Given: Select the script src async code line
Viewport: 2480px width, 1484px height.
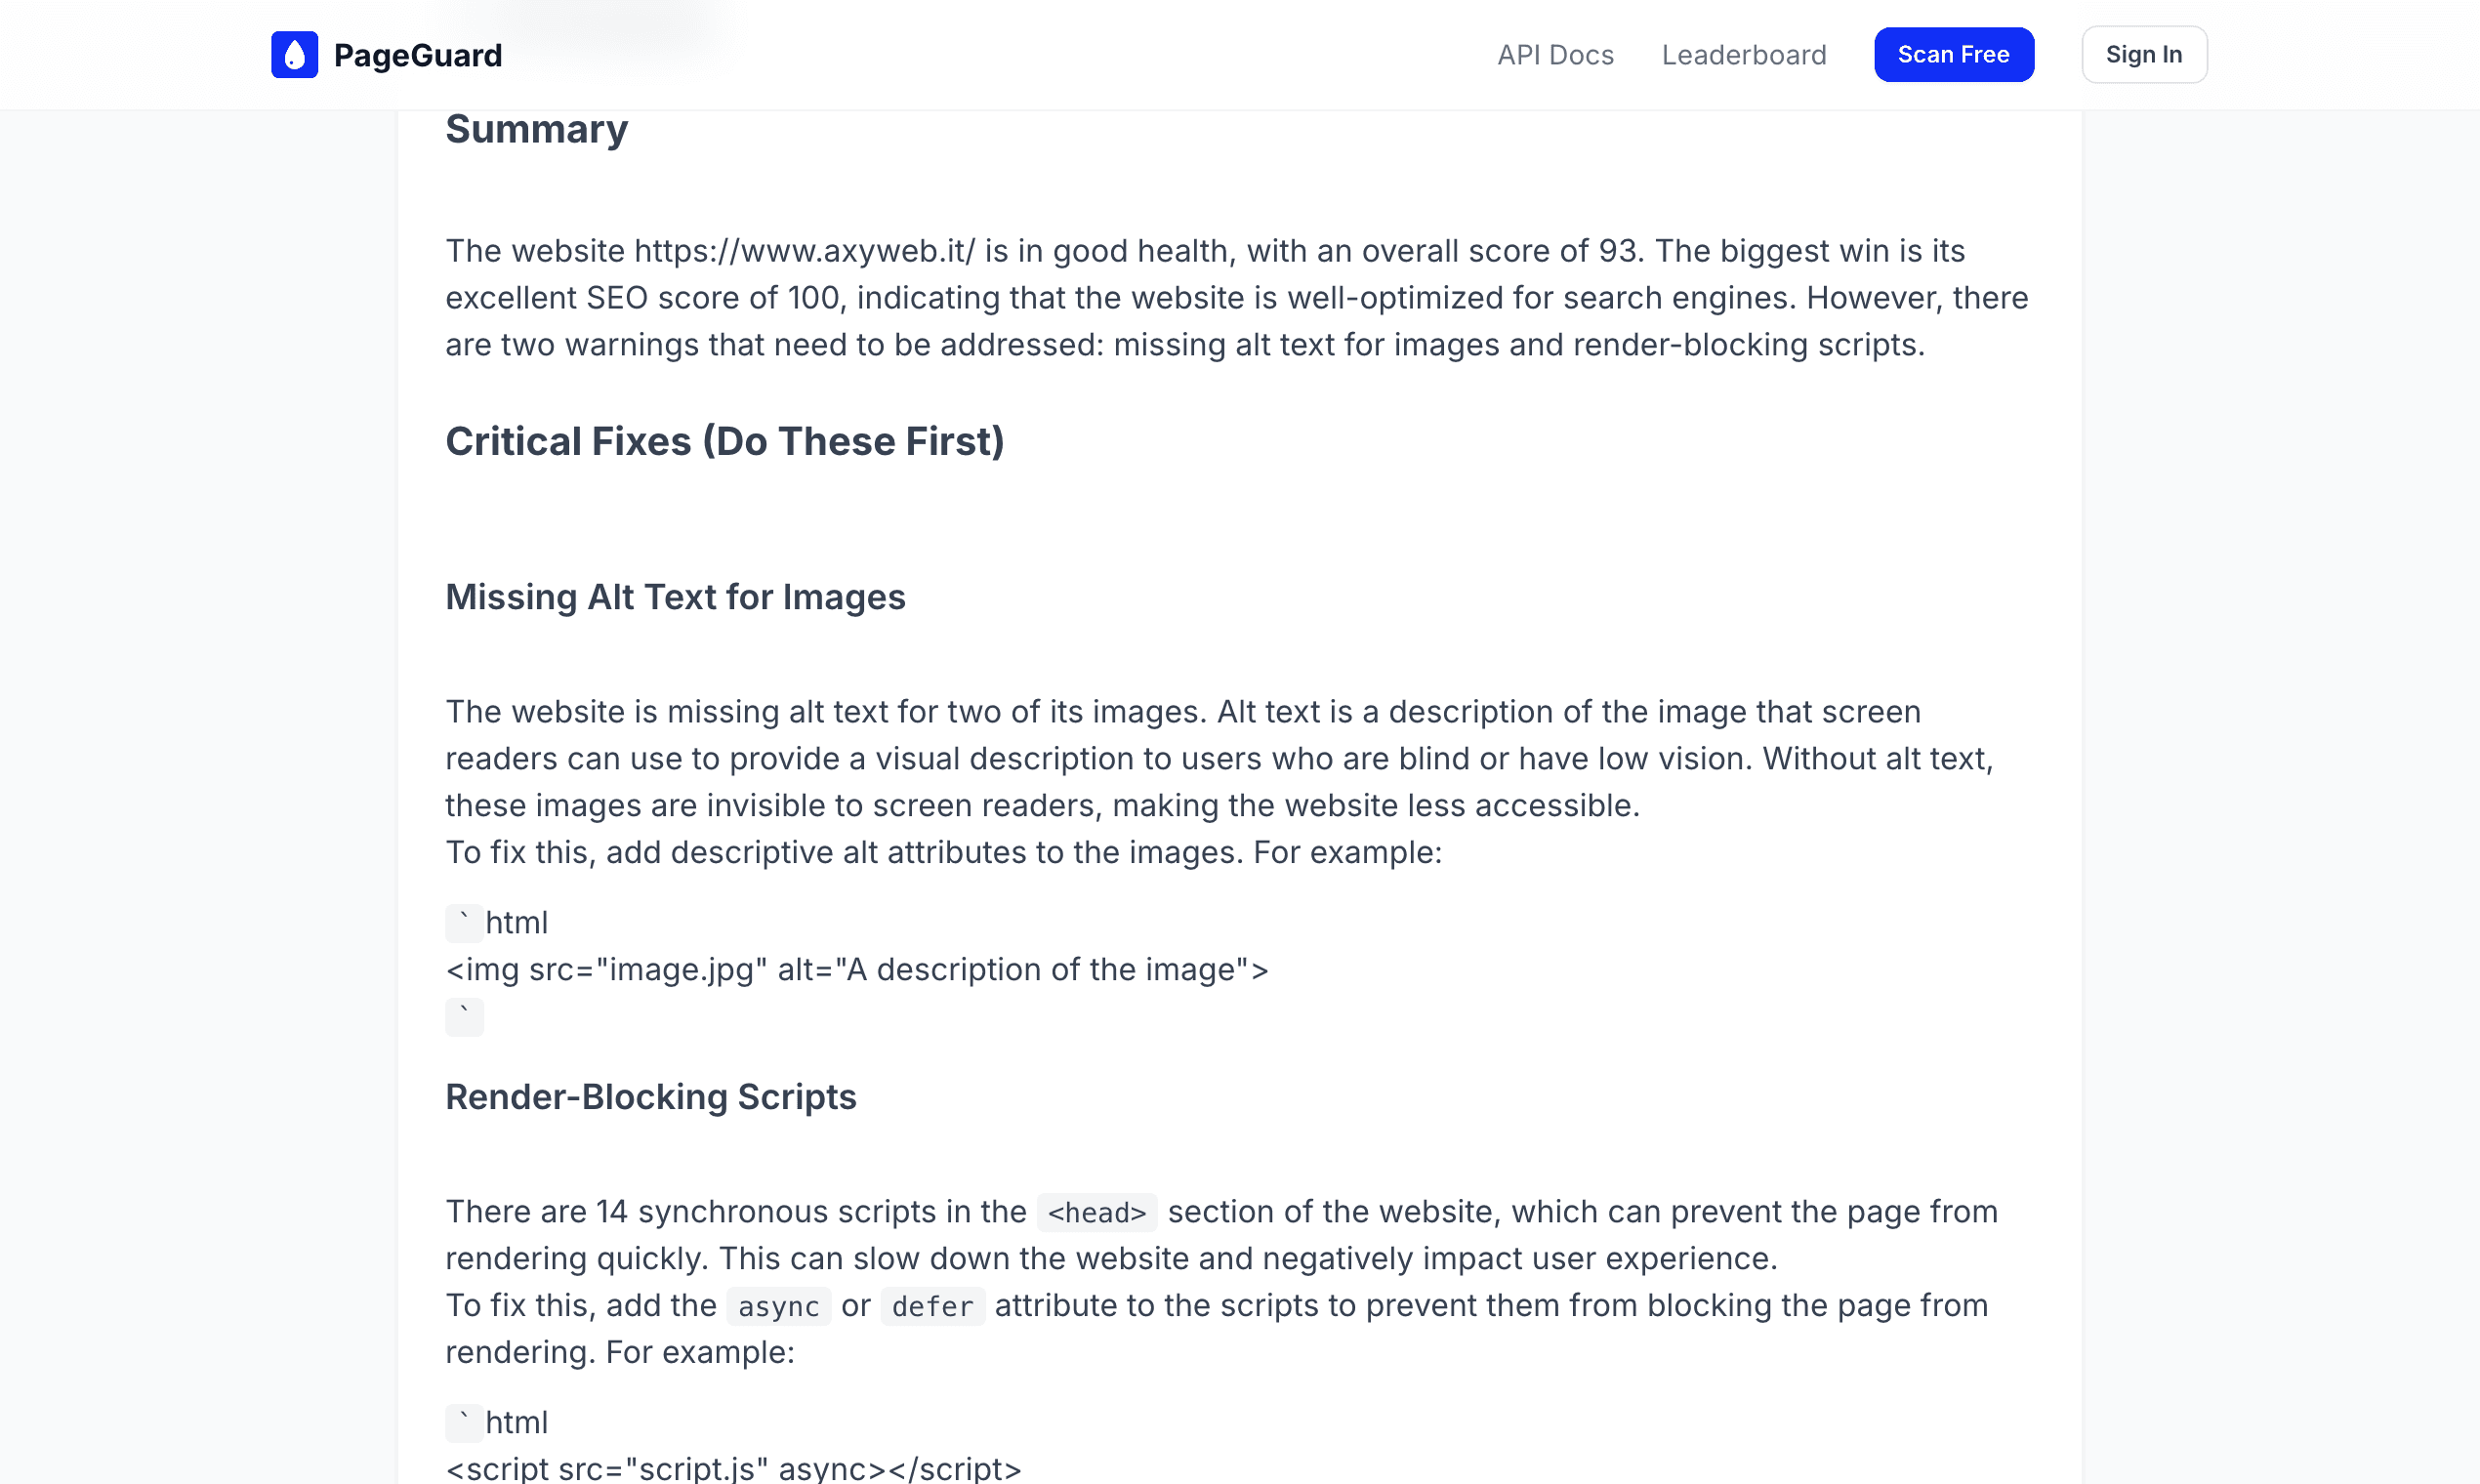Looking at the screenshot, I should click(x=733, y=1467).
